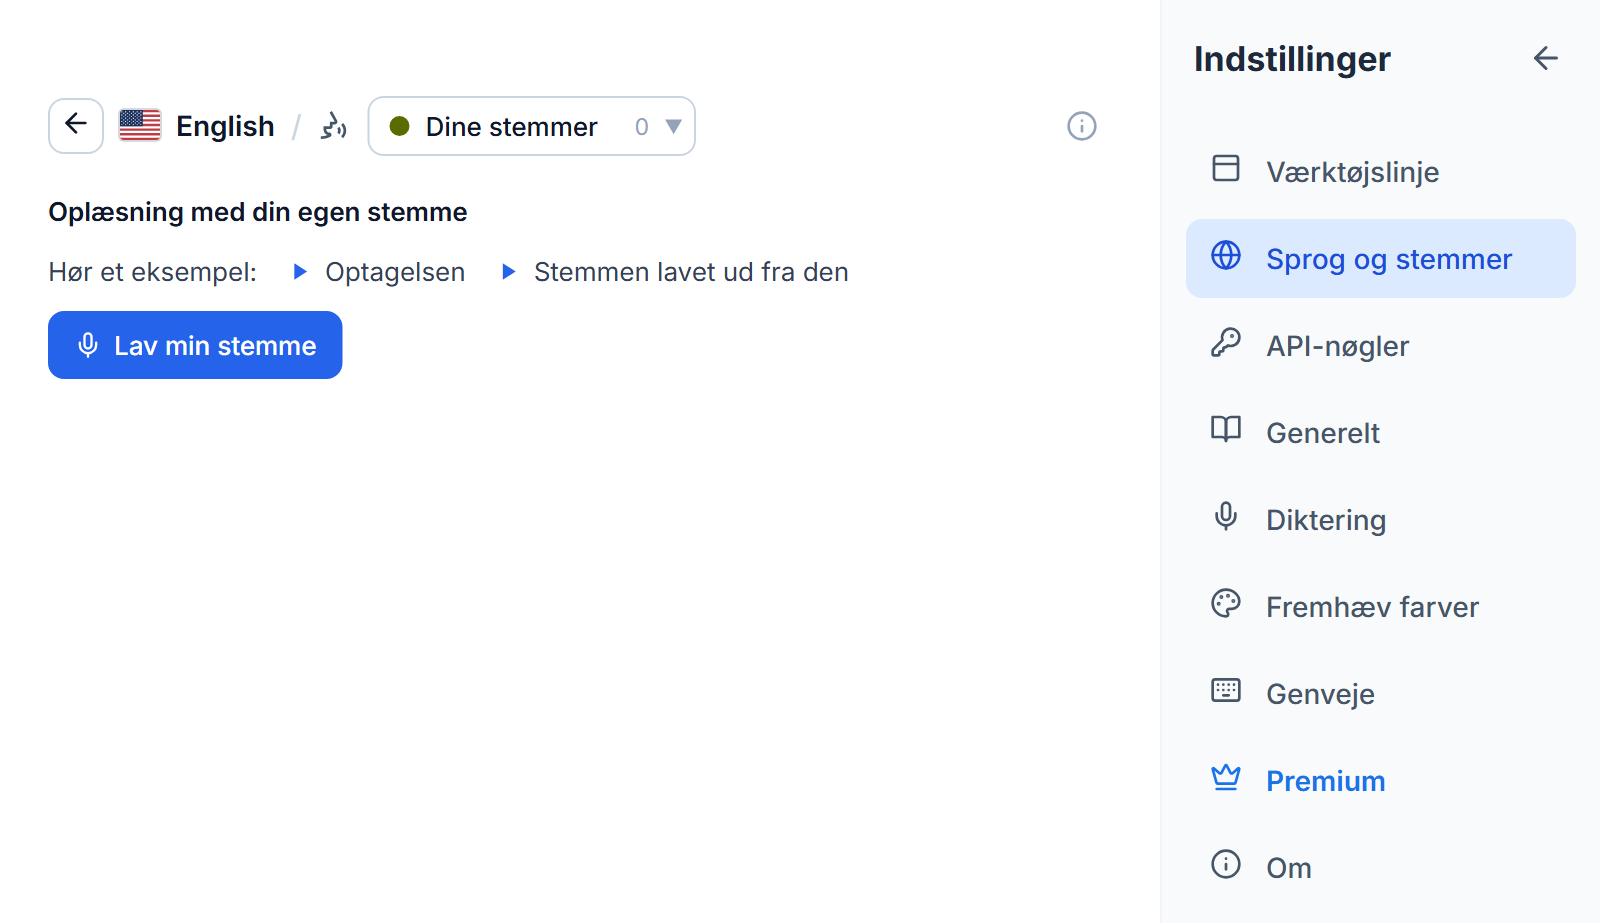The width and height of the screenshot is (1600, 923).
Task: Click the key icon for API-nøgler
Action: tap(1226, 342)
